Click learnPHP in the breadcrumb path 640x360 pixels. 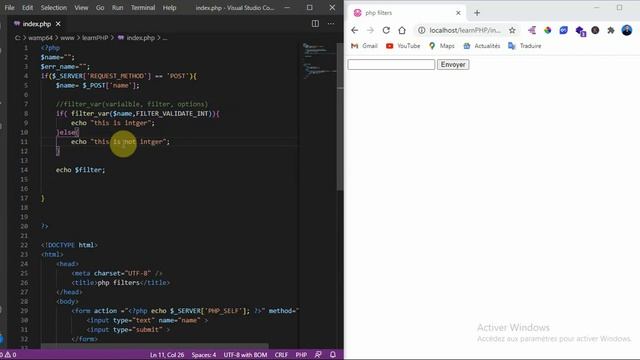[95, 38]
